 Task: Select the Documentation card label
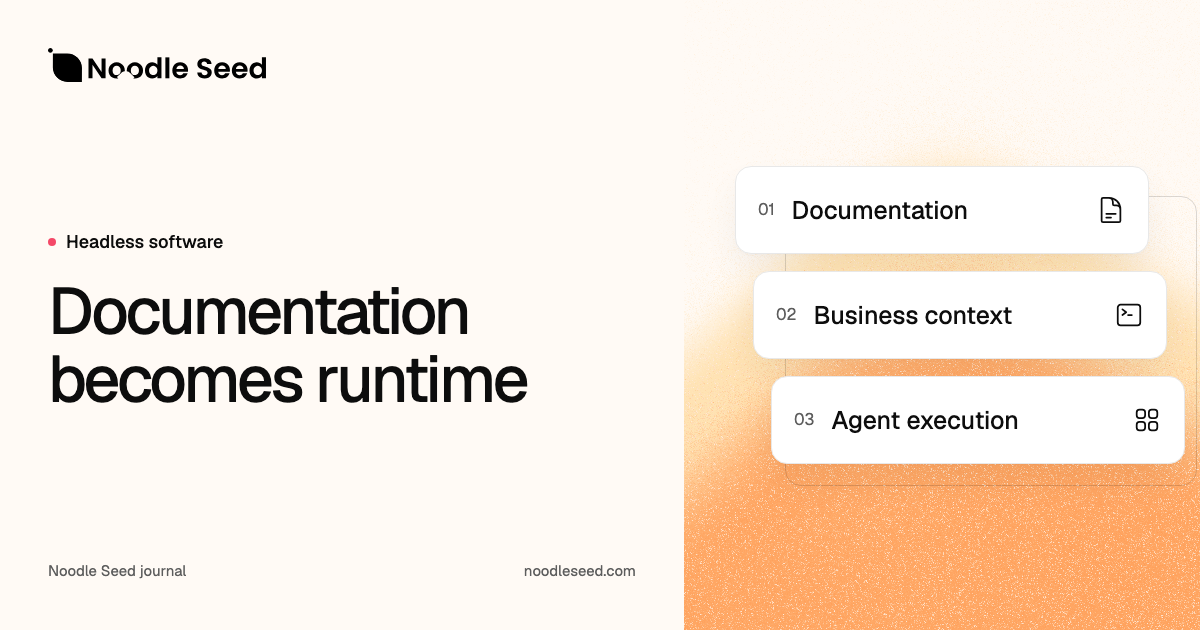click(880, 210)
